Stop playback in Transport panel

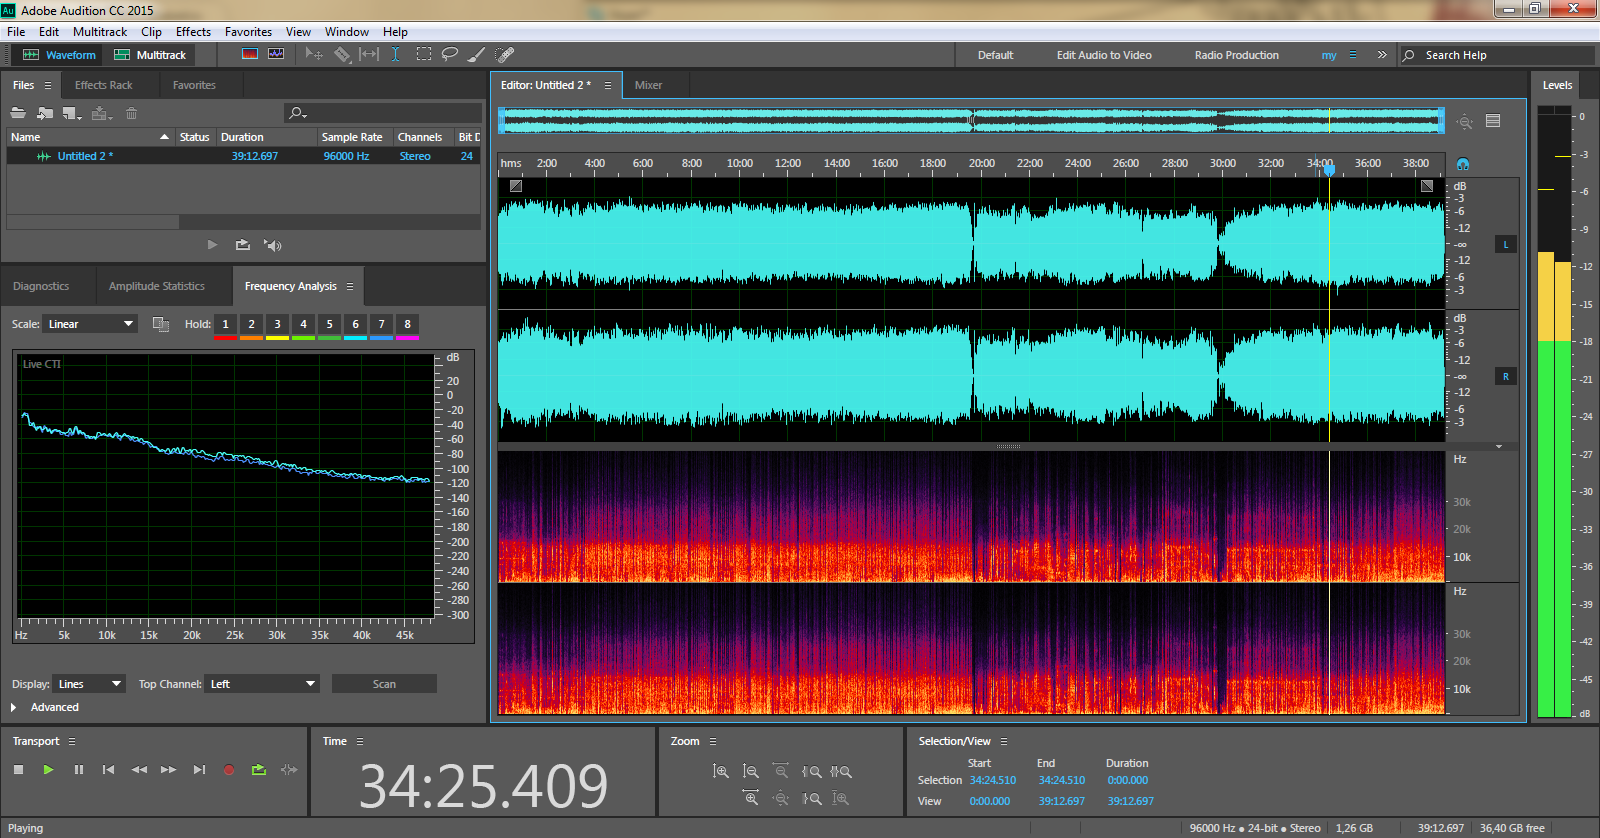(x=18, y=769)
